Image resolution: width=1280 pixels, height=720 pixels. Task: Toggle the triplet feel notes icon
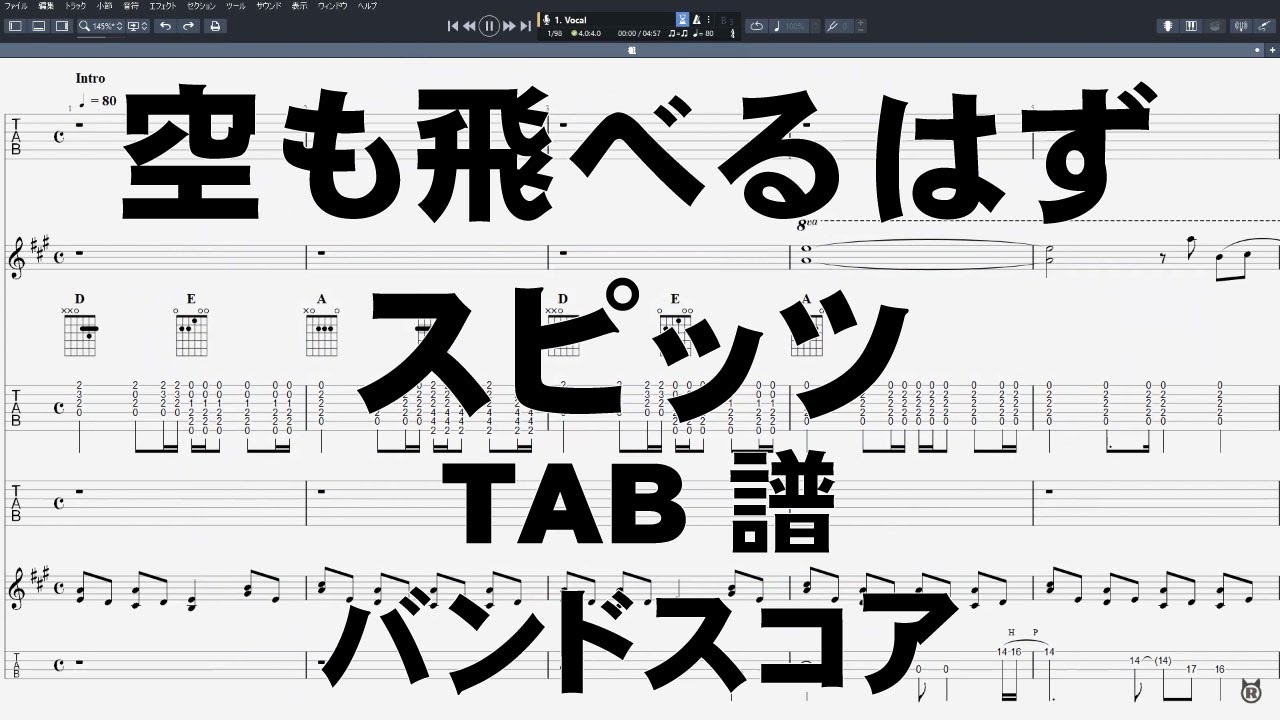pyautogui.click(x=679, y=34)
